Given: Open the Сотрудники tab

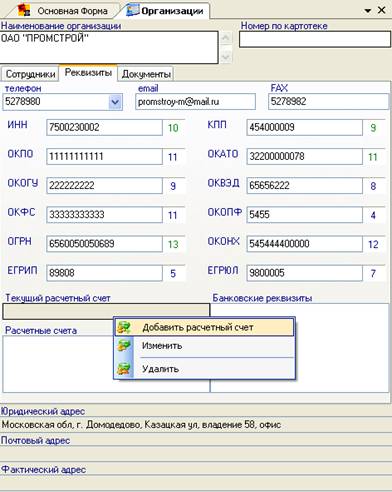Looking at the screenshot, I should [30, 74].
